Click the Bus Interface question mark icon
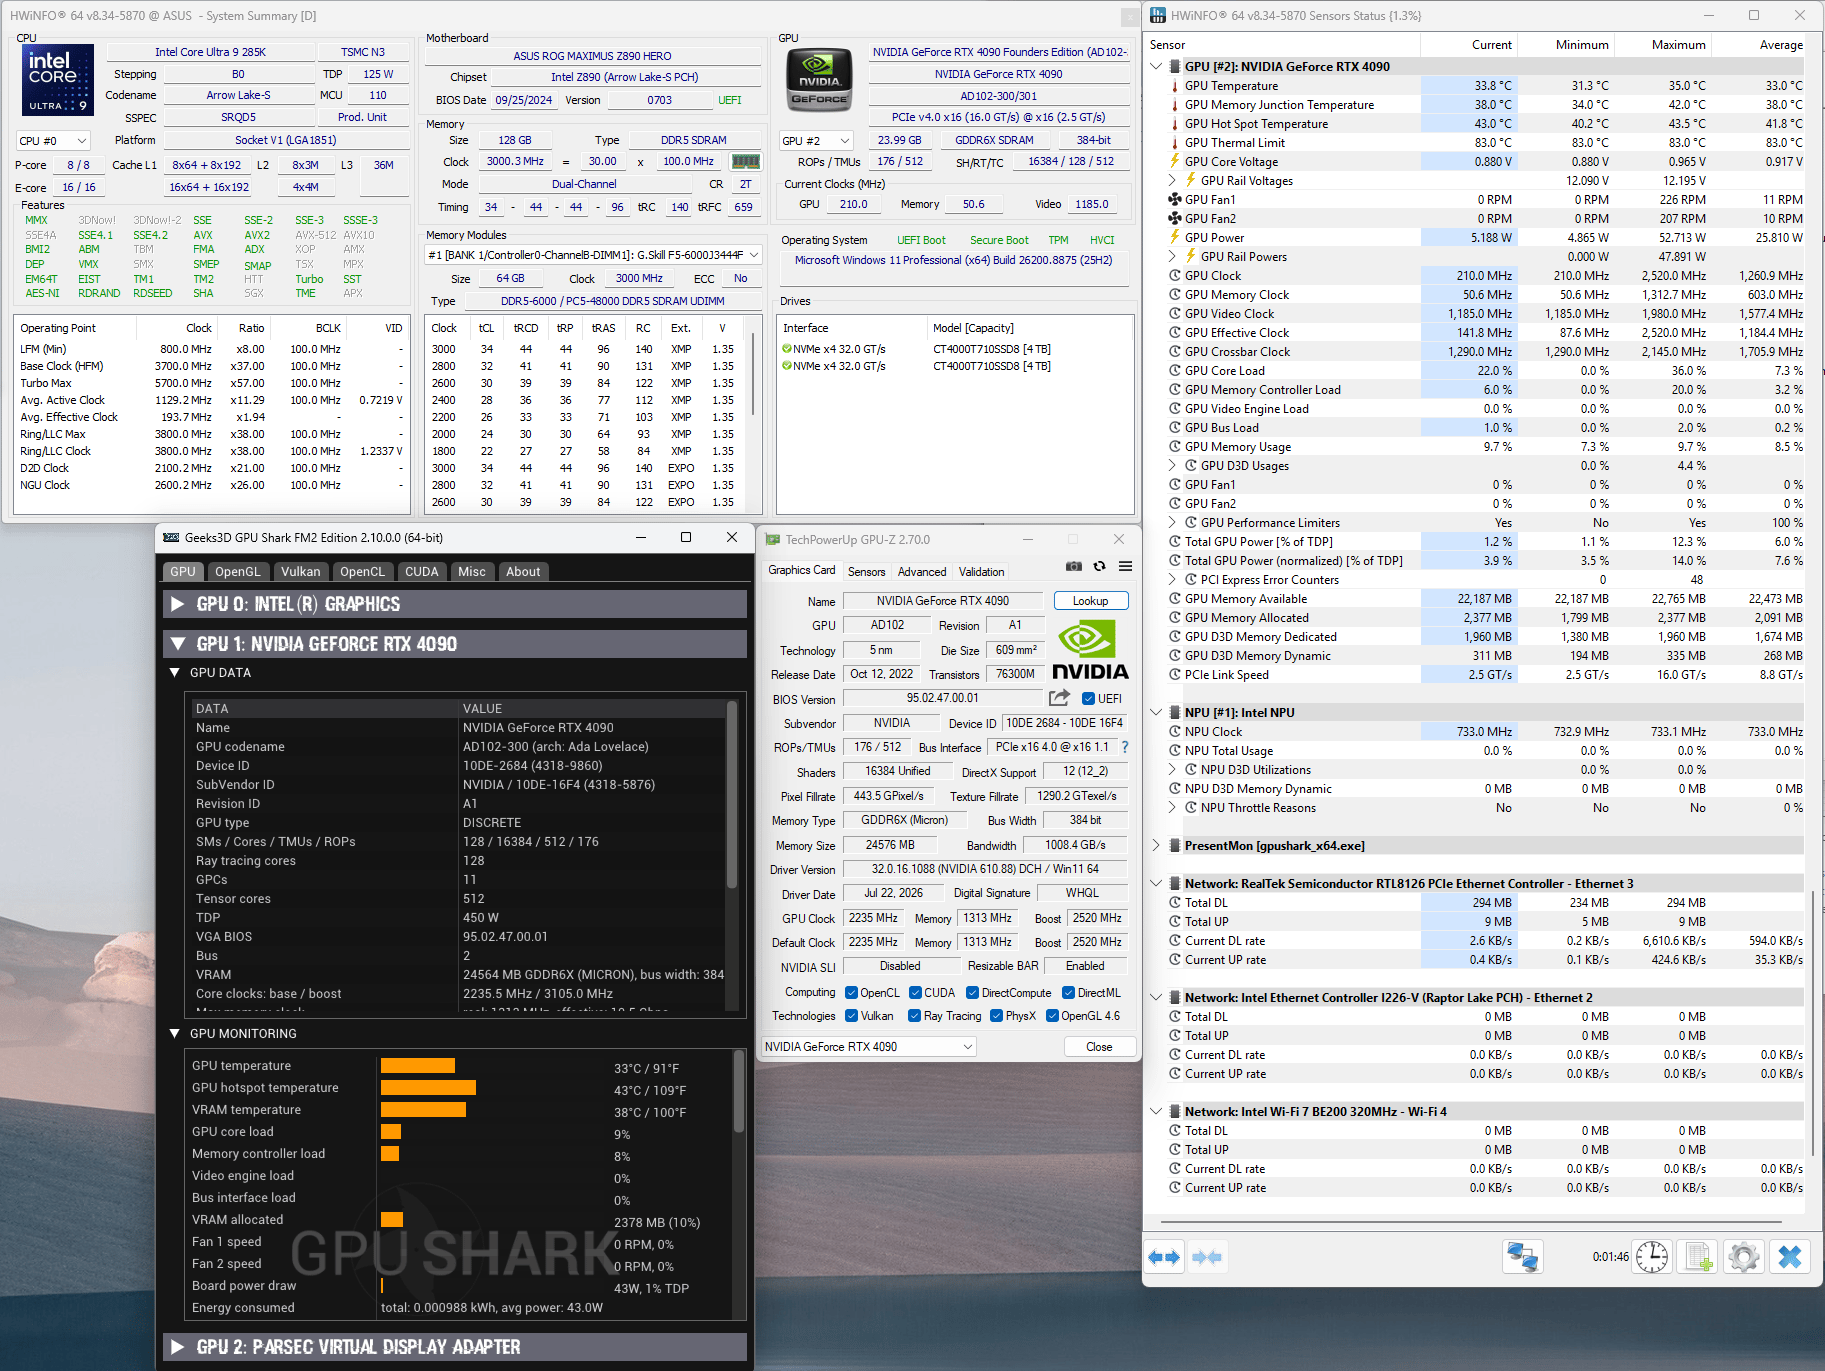This screenshot has width=1825, height=1371. pyautogui.click(x=1125, y=747)
